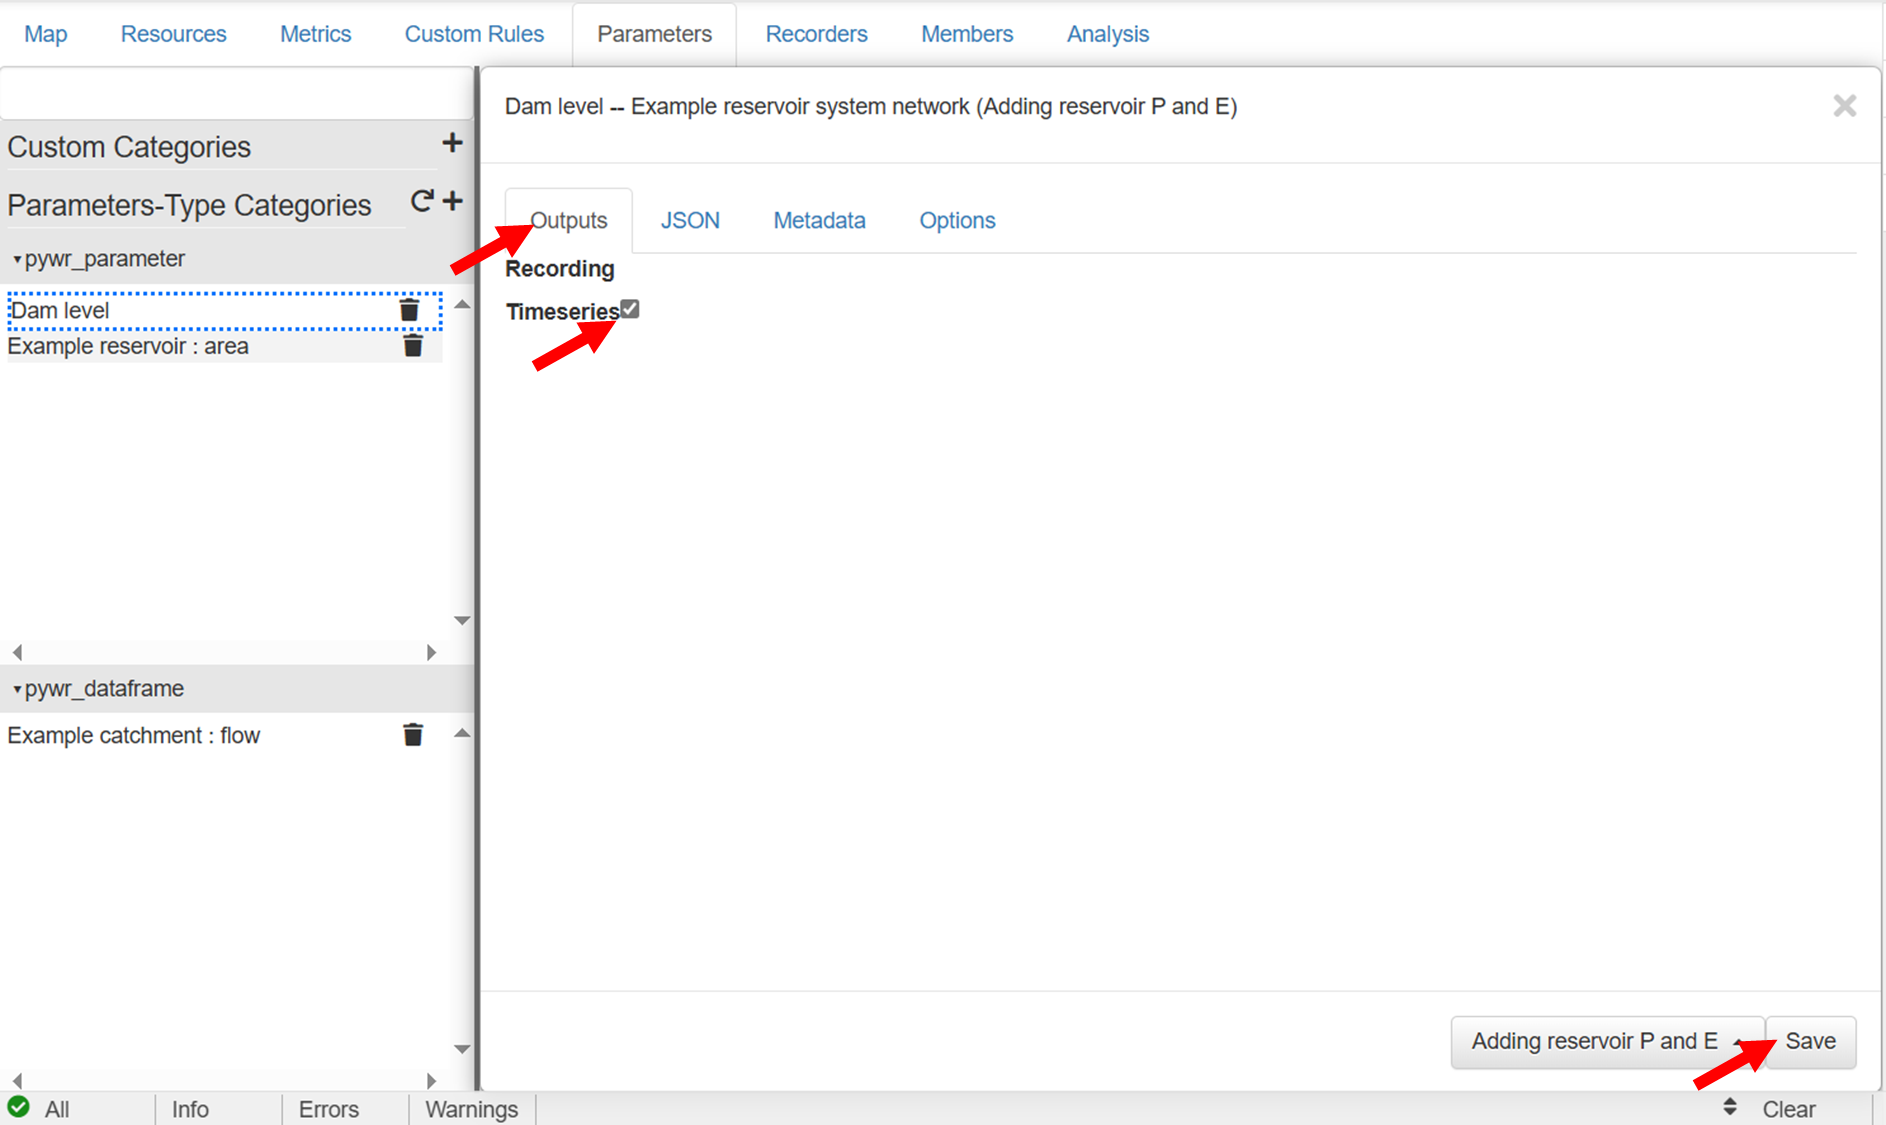Image resolution: width=1886 pixels, height=1125 pixels.
Task: Select Example reservoir : area parameter
Action: tap(128, 346)
